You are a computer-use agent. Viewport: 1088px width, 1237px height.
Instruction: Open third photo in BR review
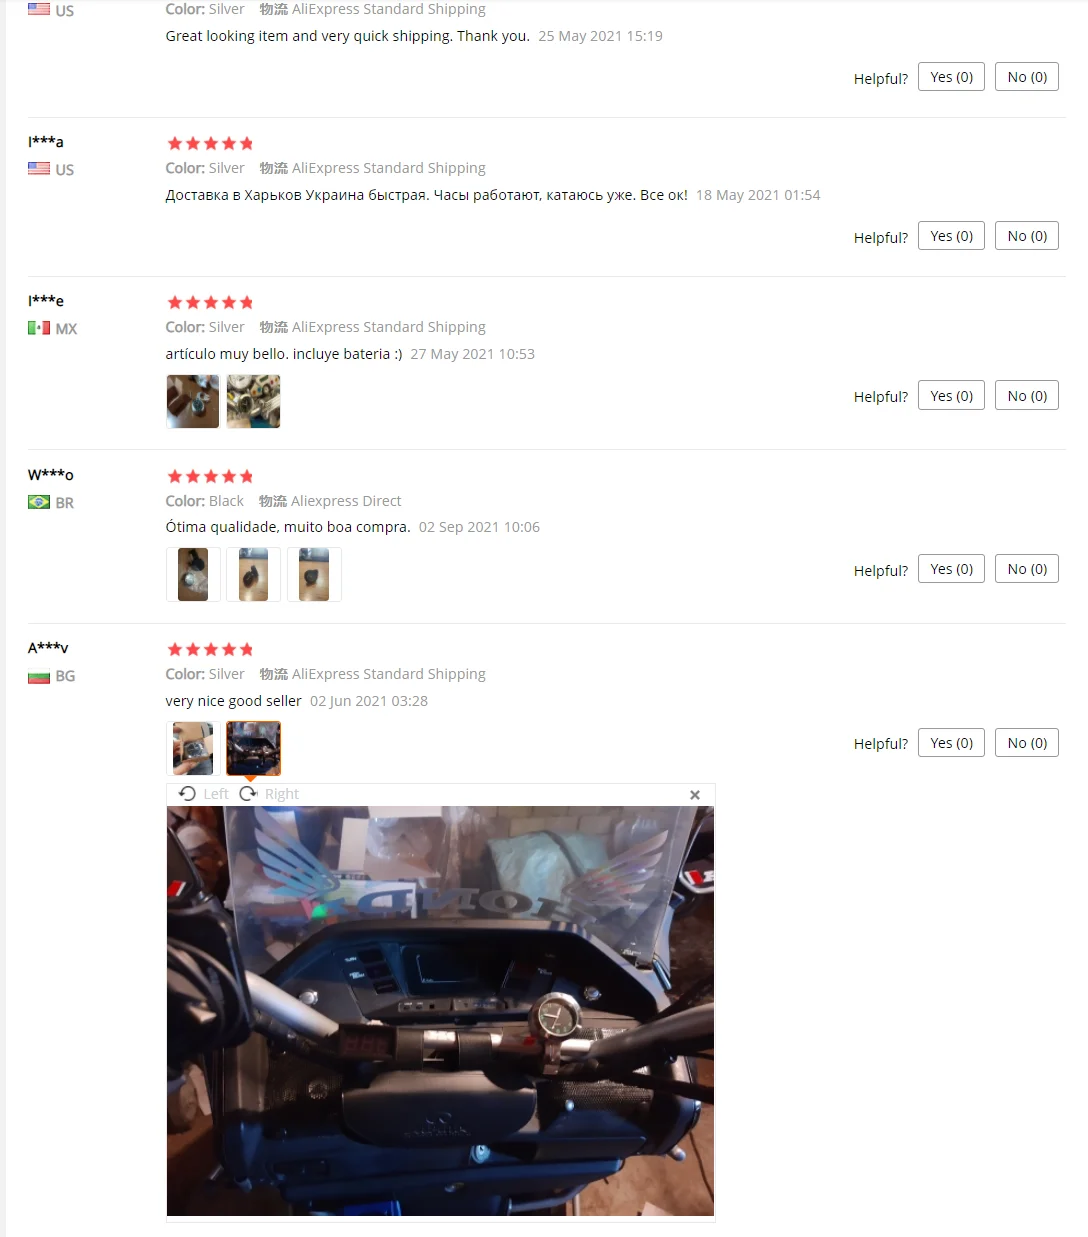pyautogui.click(x=314, y=574)
